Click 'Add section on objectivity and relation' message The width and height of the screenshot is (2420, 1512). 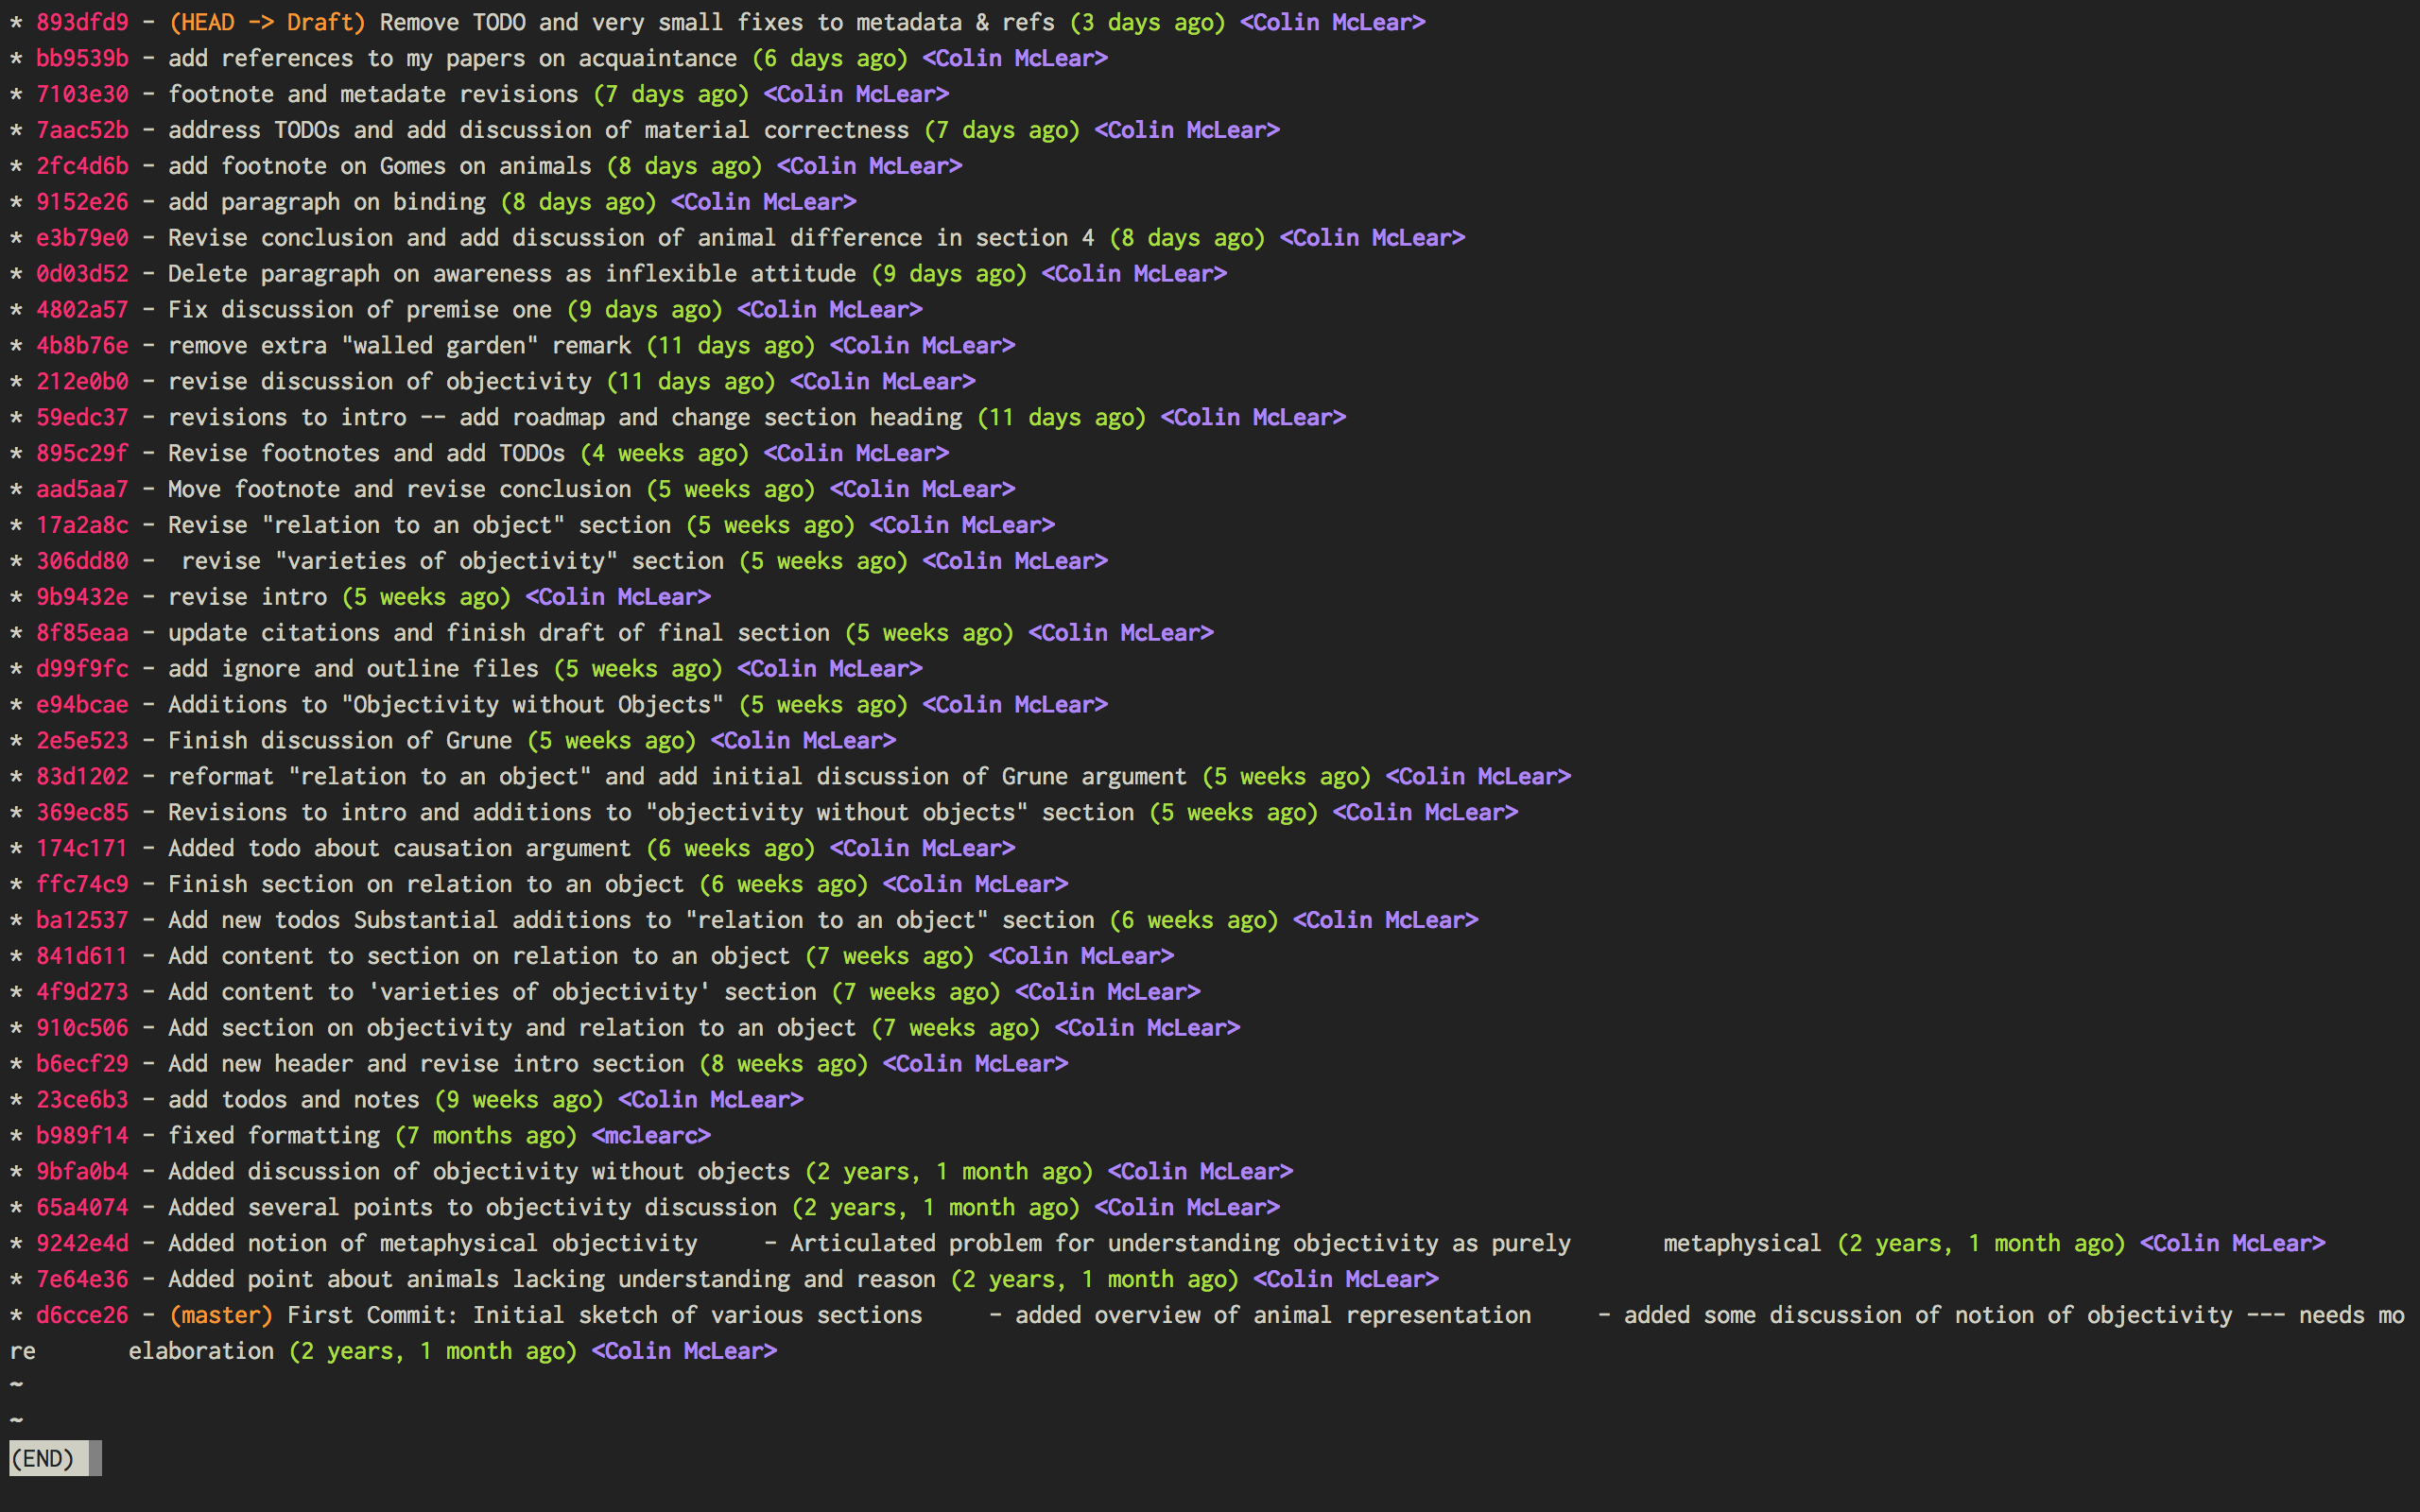[512, 1030]
